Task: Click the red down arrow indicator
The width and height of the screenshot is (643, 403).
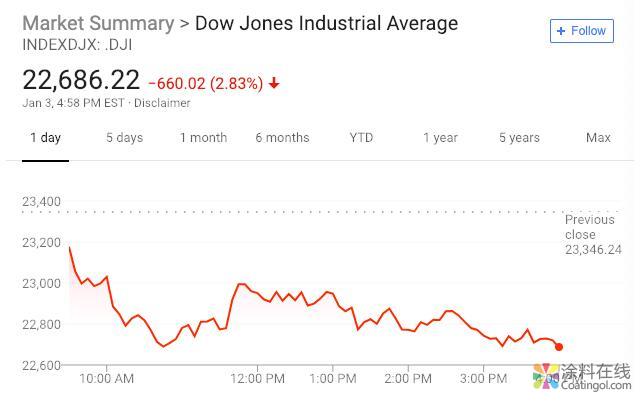Action: pos(274,83)
